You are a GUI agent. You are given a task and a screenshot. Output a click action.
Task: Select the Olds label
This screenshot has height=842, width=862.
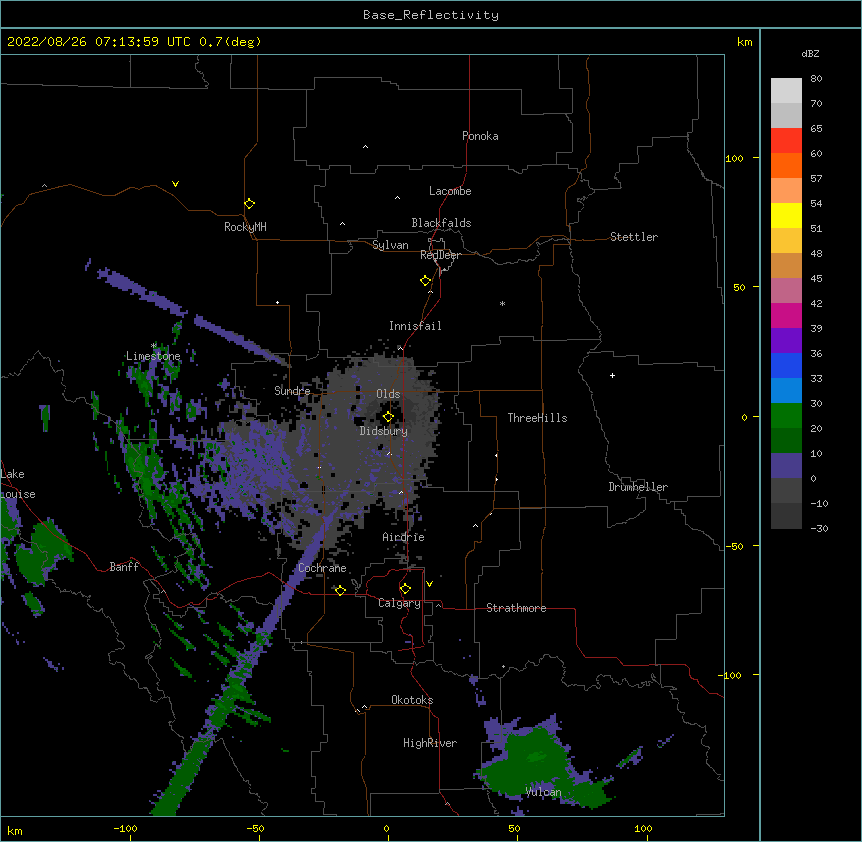click(x=388, y=394)
